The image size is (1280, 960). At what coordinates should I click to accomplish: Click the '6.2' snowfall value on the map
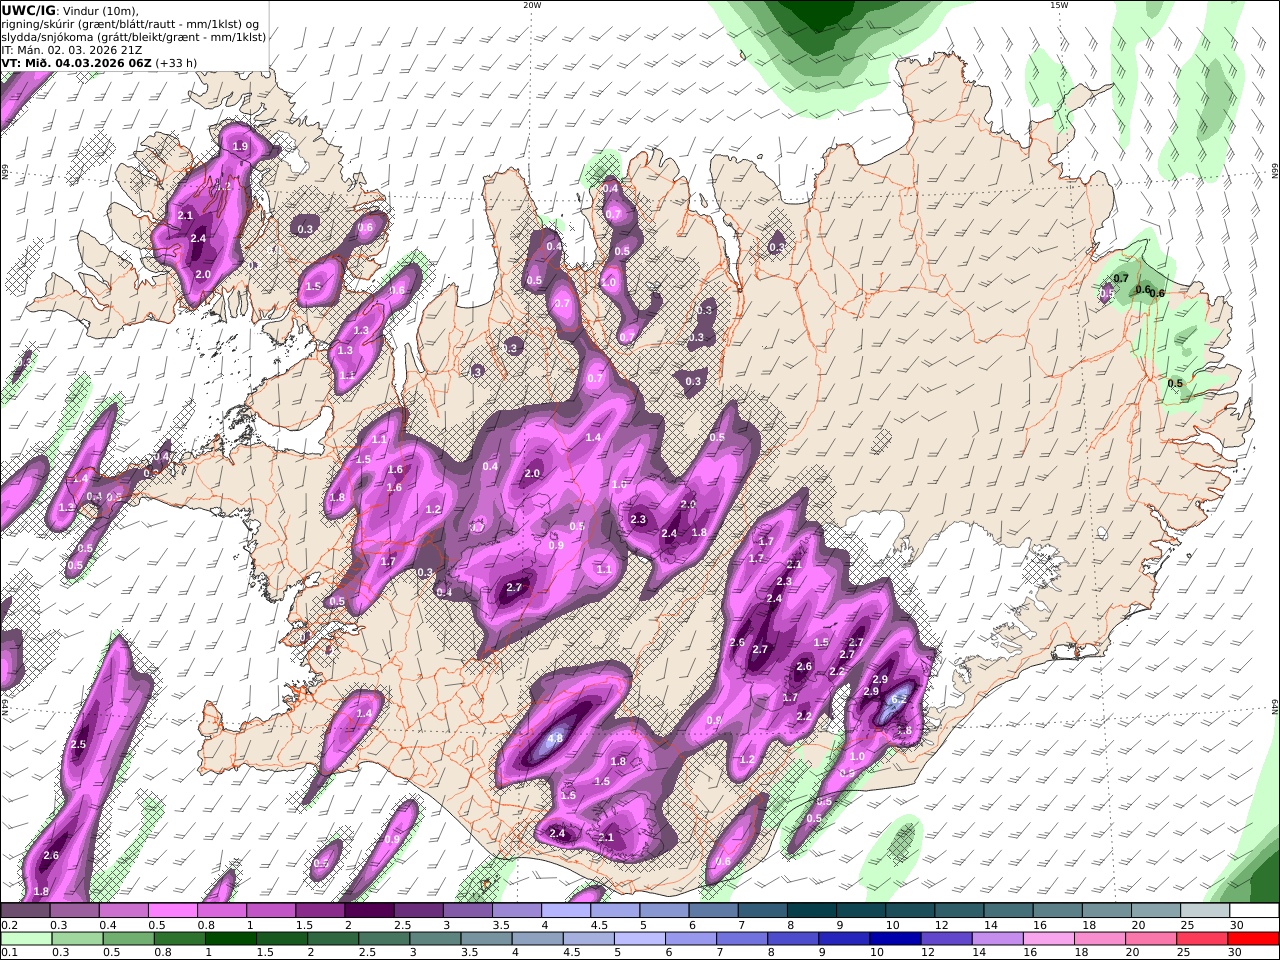tap(898, 700)
